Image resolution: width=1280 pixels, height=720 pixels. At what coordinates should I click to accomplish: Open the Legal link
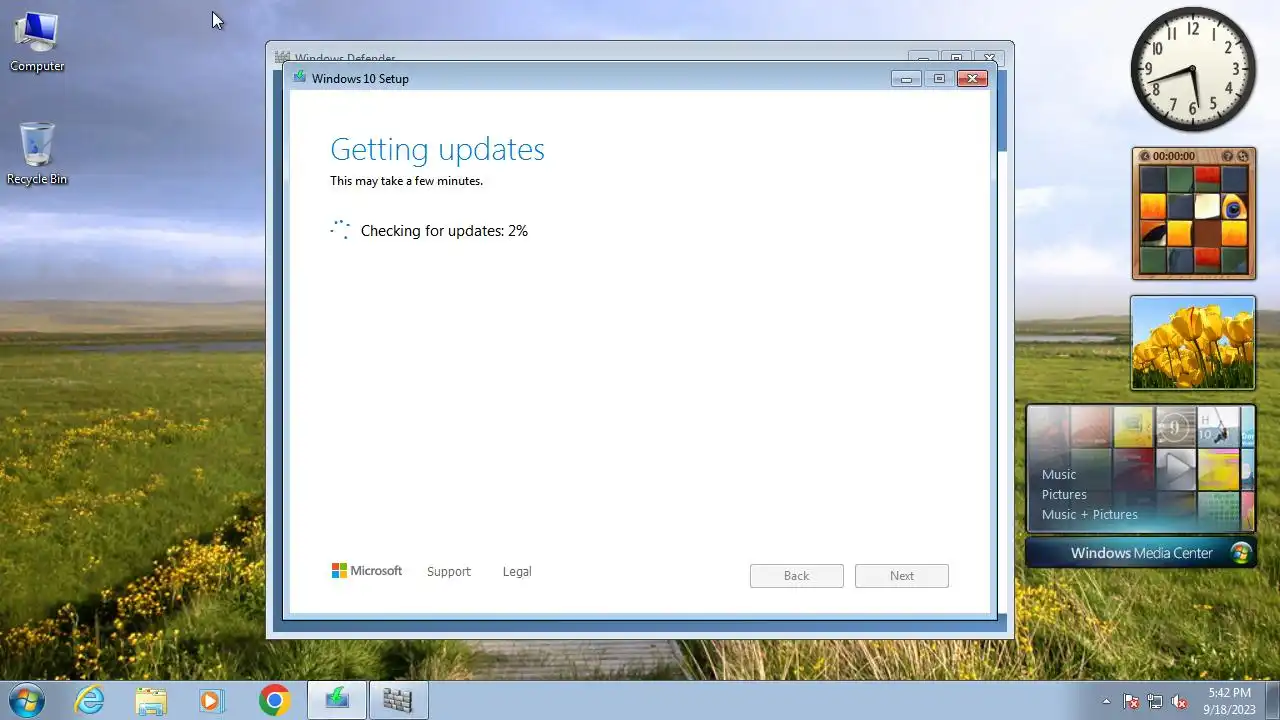(517, 572)
